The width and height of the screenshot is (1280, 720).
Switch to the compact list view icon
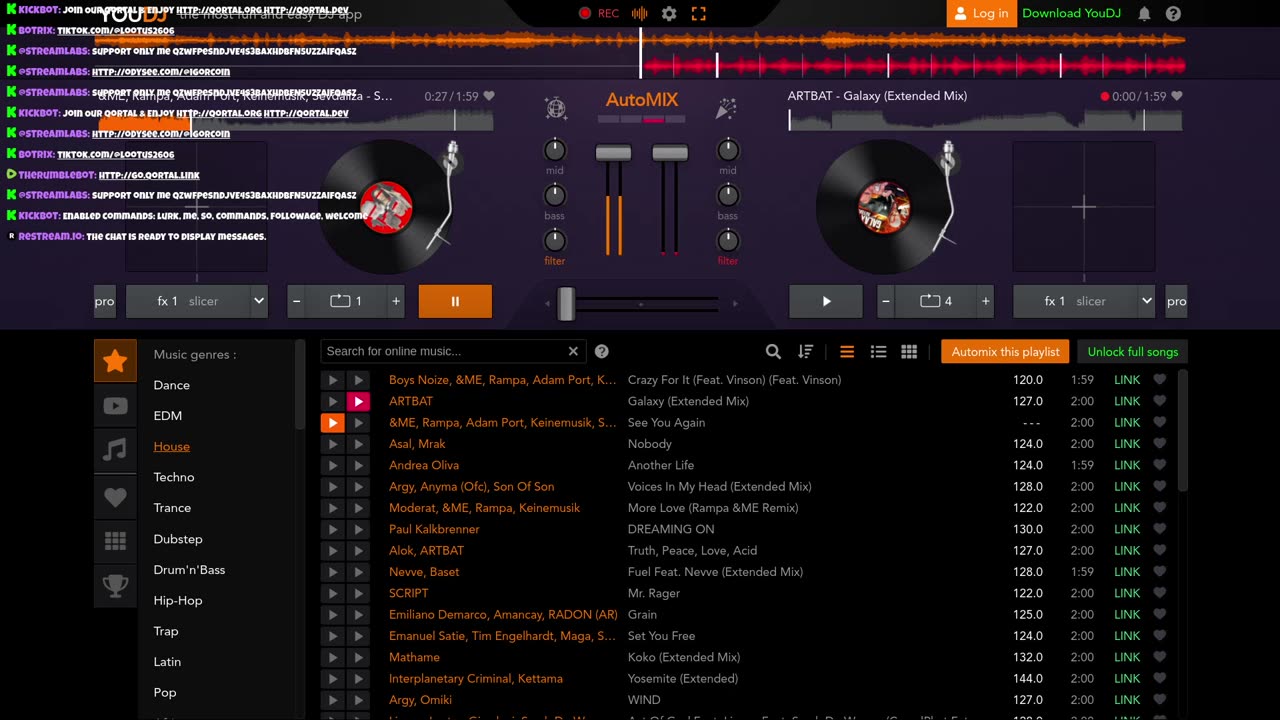(847, 351)
